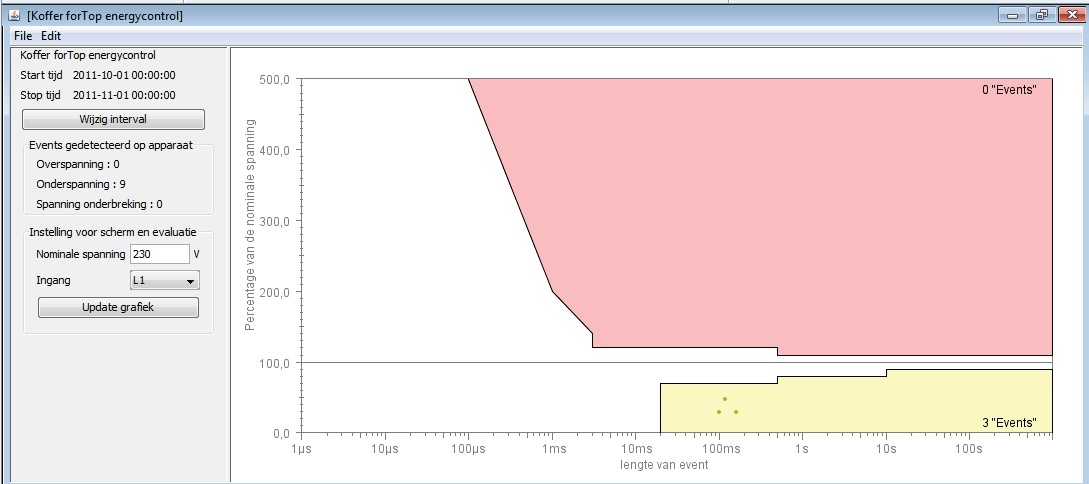Select the topmost yellow event dot
The image size is (1089, 484).
point(725,399)
